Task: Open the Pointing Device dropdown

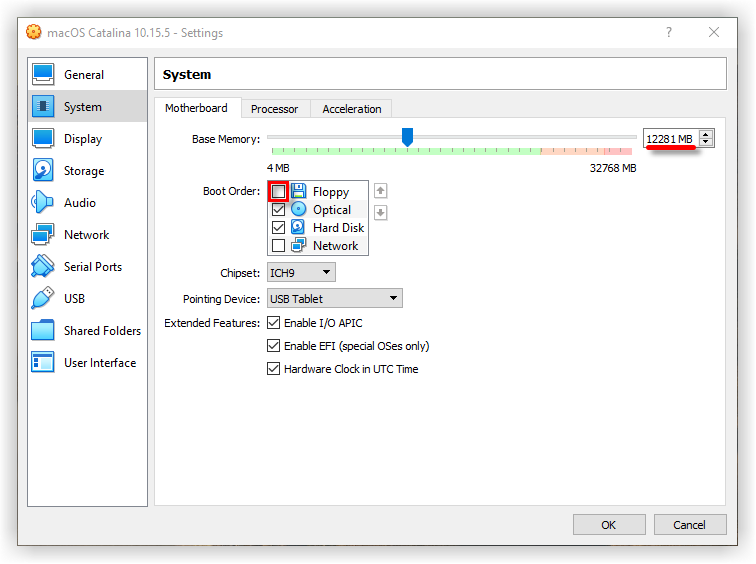Action: 334,299
